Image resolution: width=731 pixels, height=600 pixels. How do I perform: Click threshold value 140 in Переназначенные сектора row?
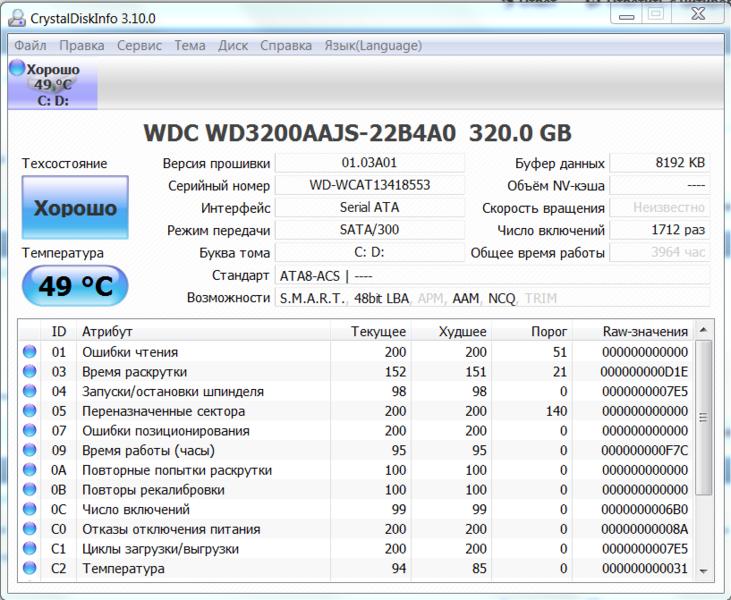(556, 411)
